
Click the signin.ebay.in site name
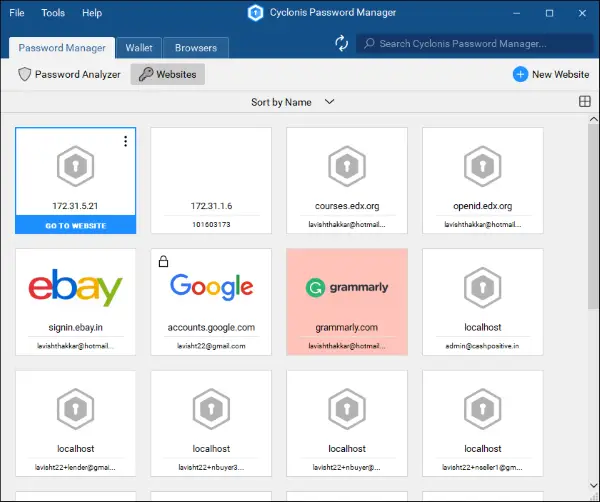coord(75,327)
